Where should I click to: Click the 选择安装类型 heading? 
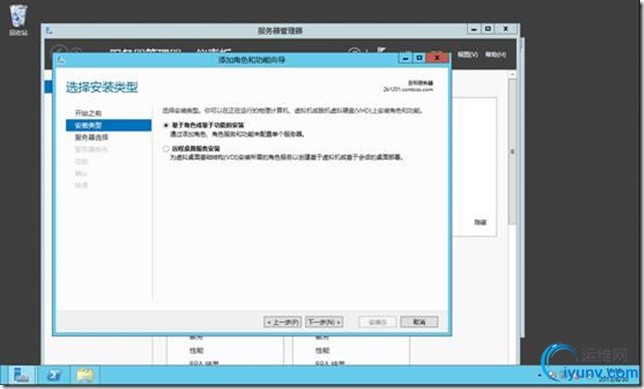102,87
